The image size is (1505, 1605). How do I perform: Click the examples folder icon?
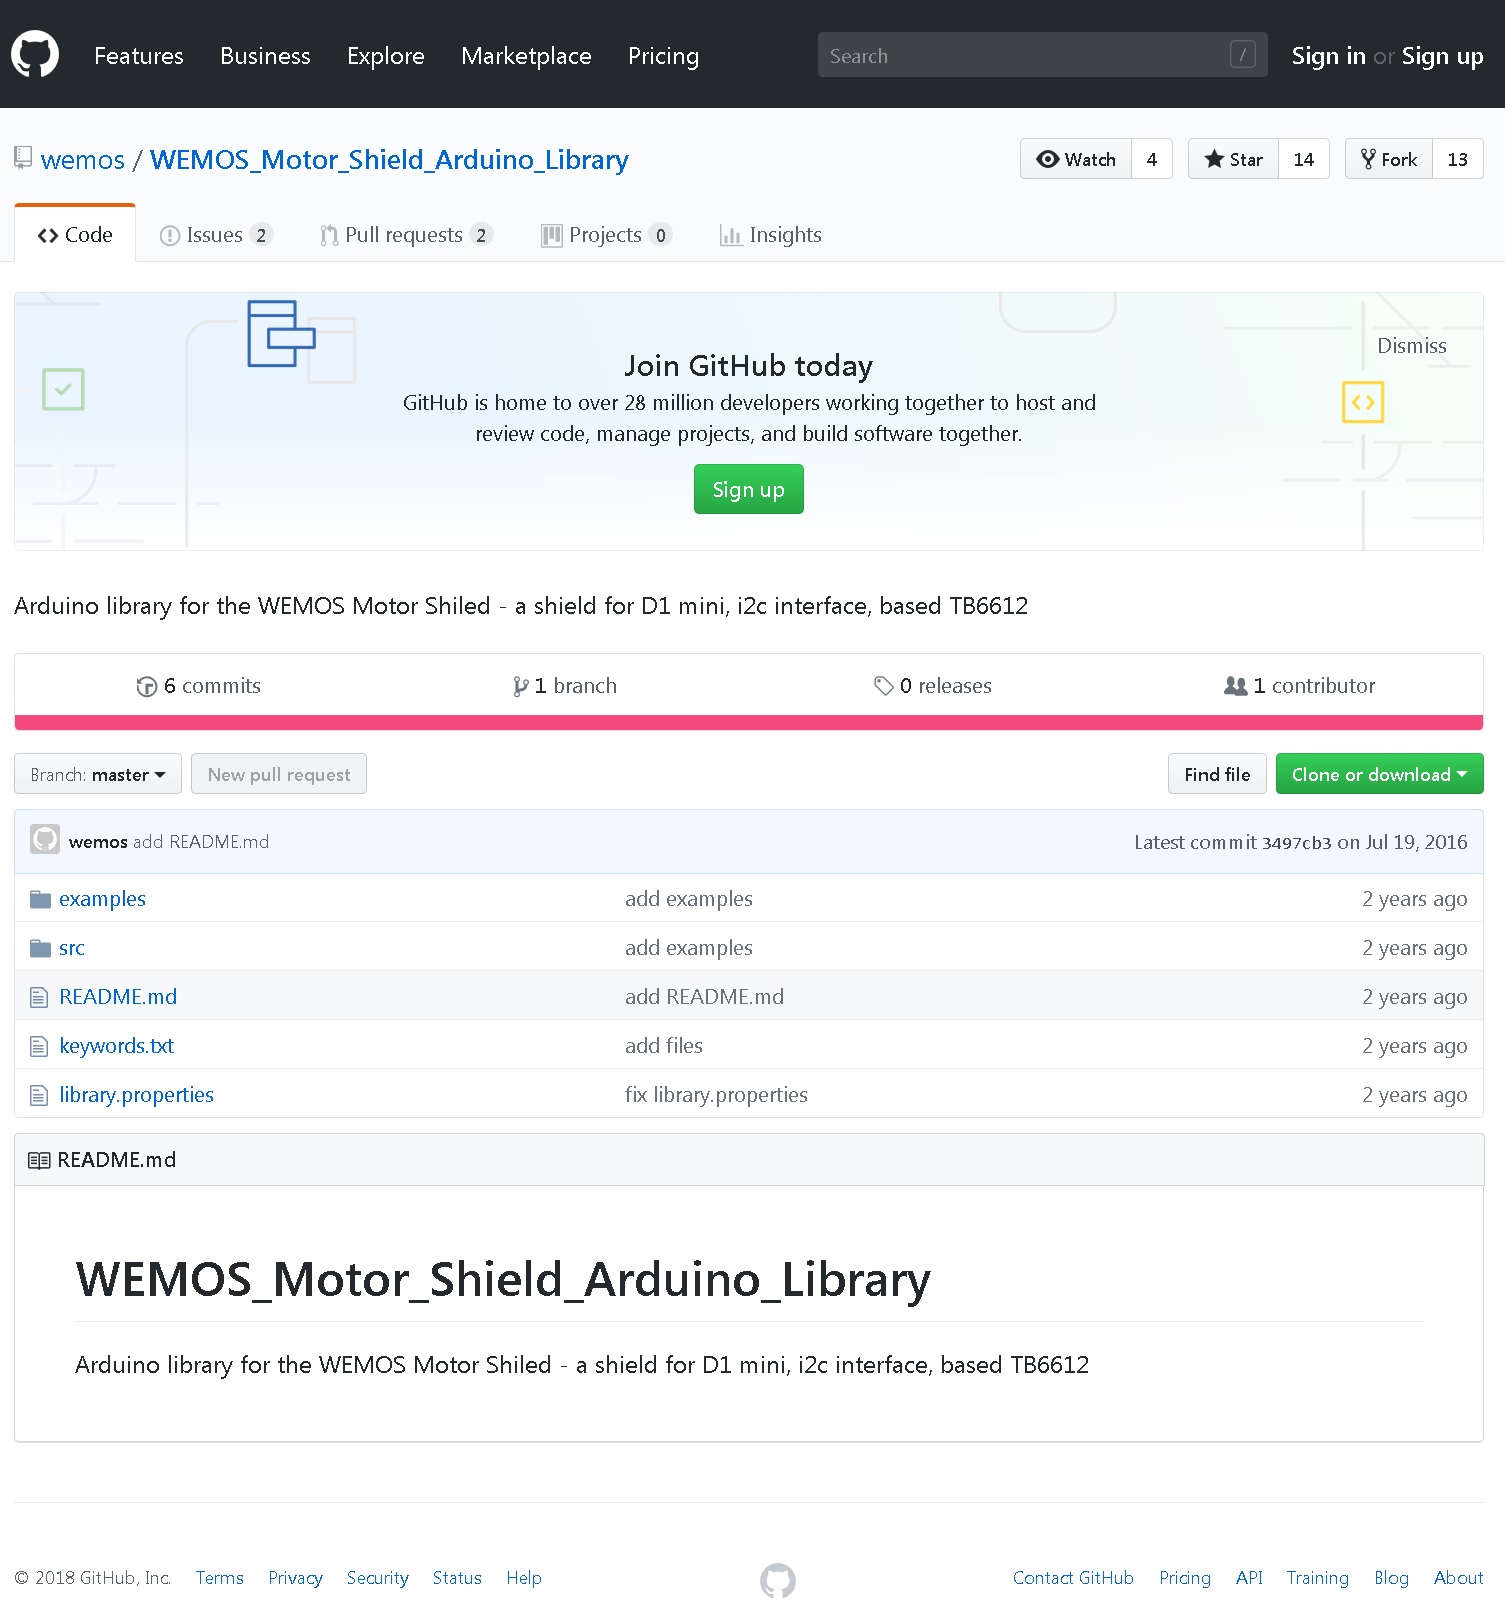[x=40, y=899]
